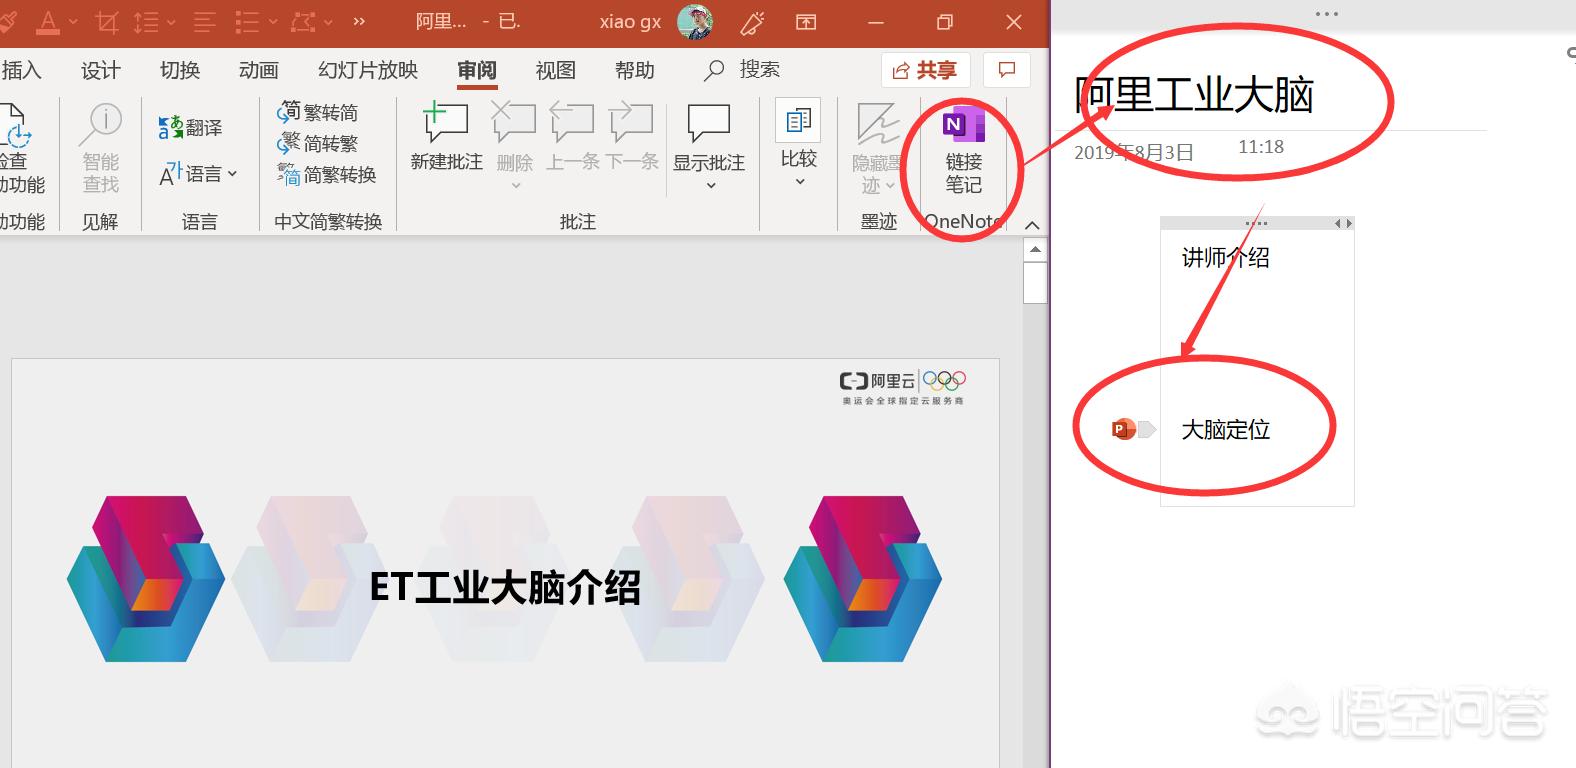Go to 上一条 previous comment
The height and width of the screenshot is (768, 1576).
[572, 137]
